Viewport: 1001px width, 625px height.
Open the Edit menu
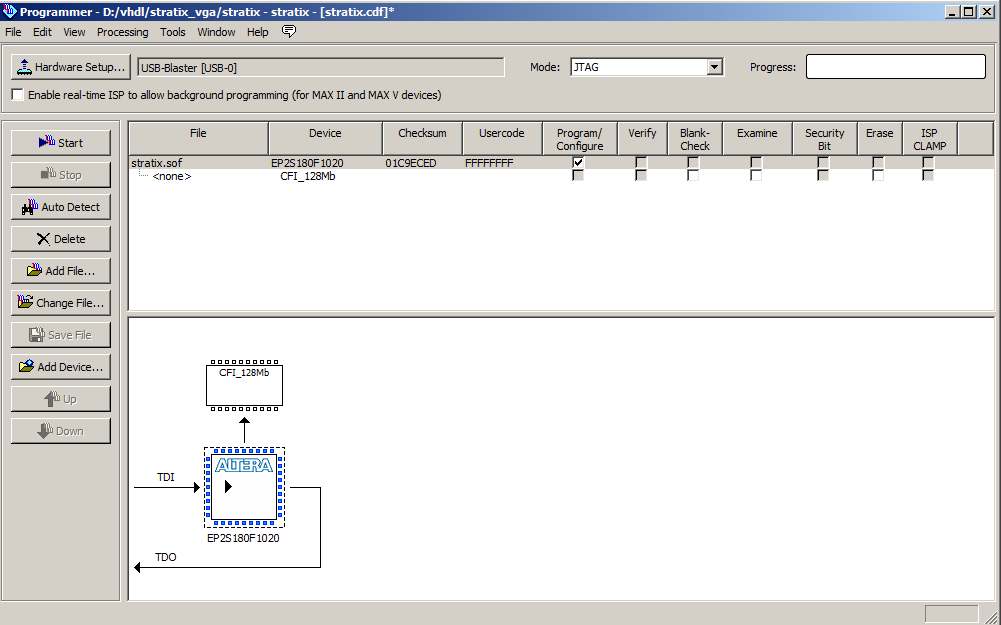point(42,32)
